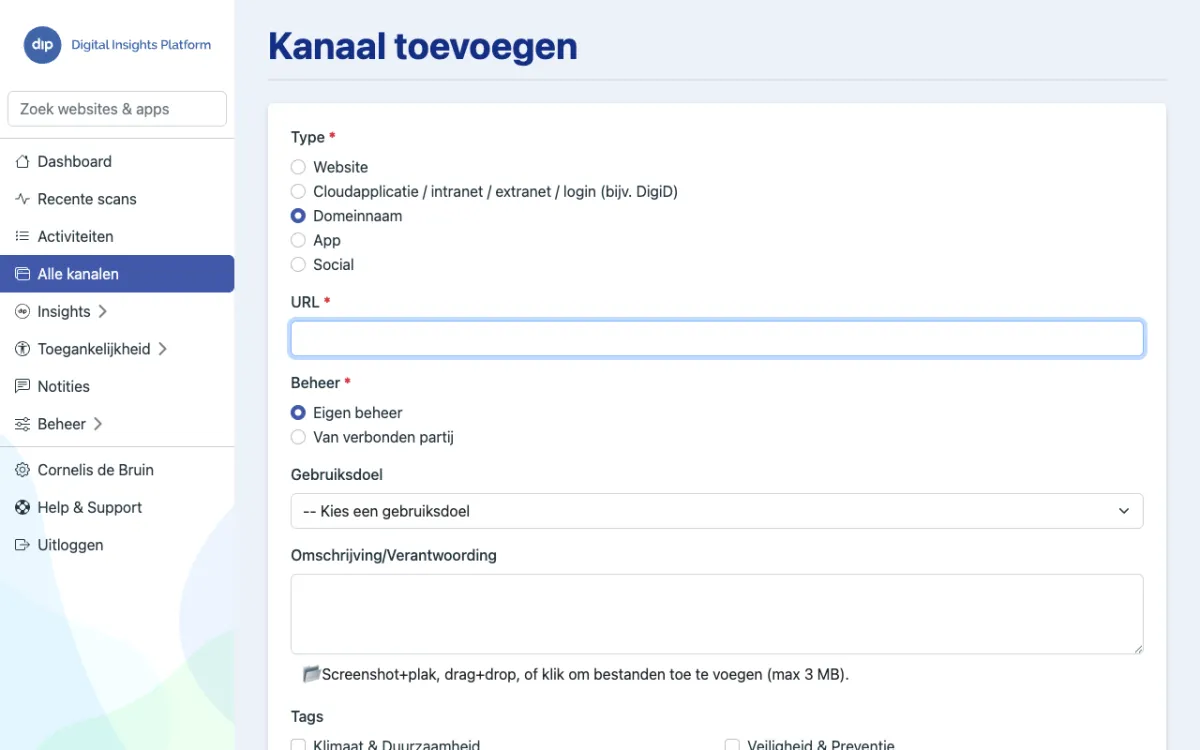
Task: Expand the Toegankelijkheid submenu chevron
Action: [x=163, y=349]
